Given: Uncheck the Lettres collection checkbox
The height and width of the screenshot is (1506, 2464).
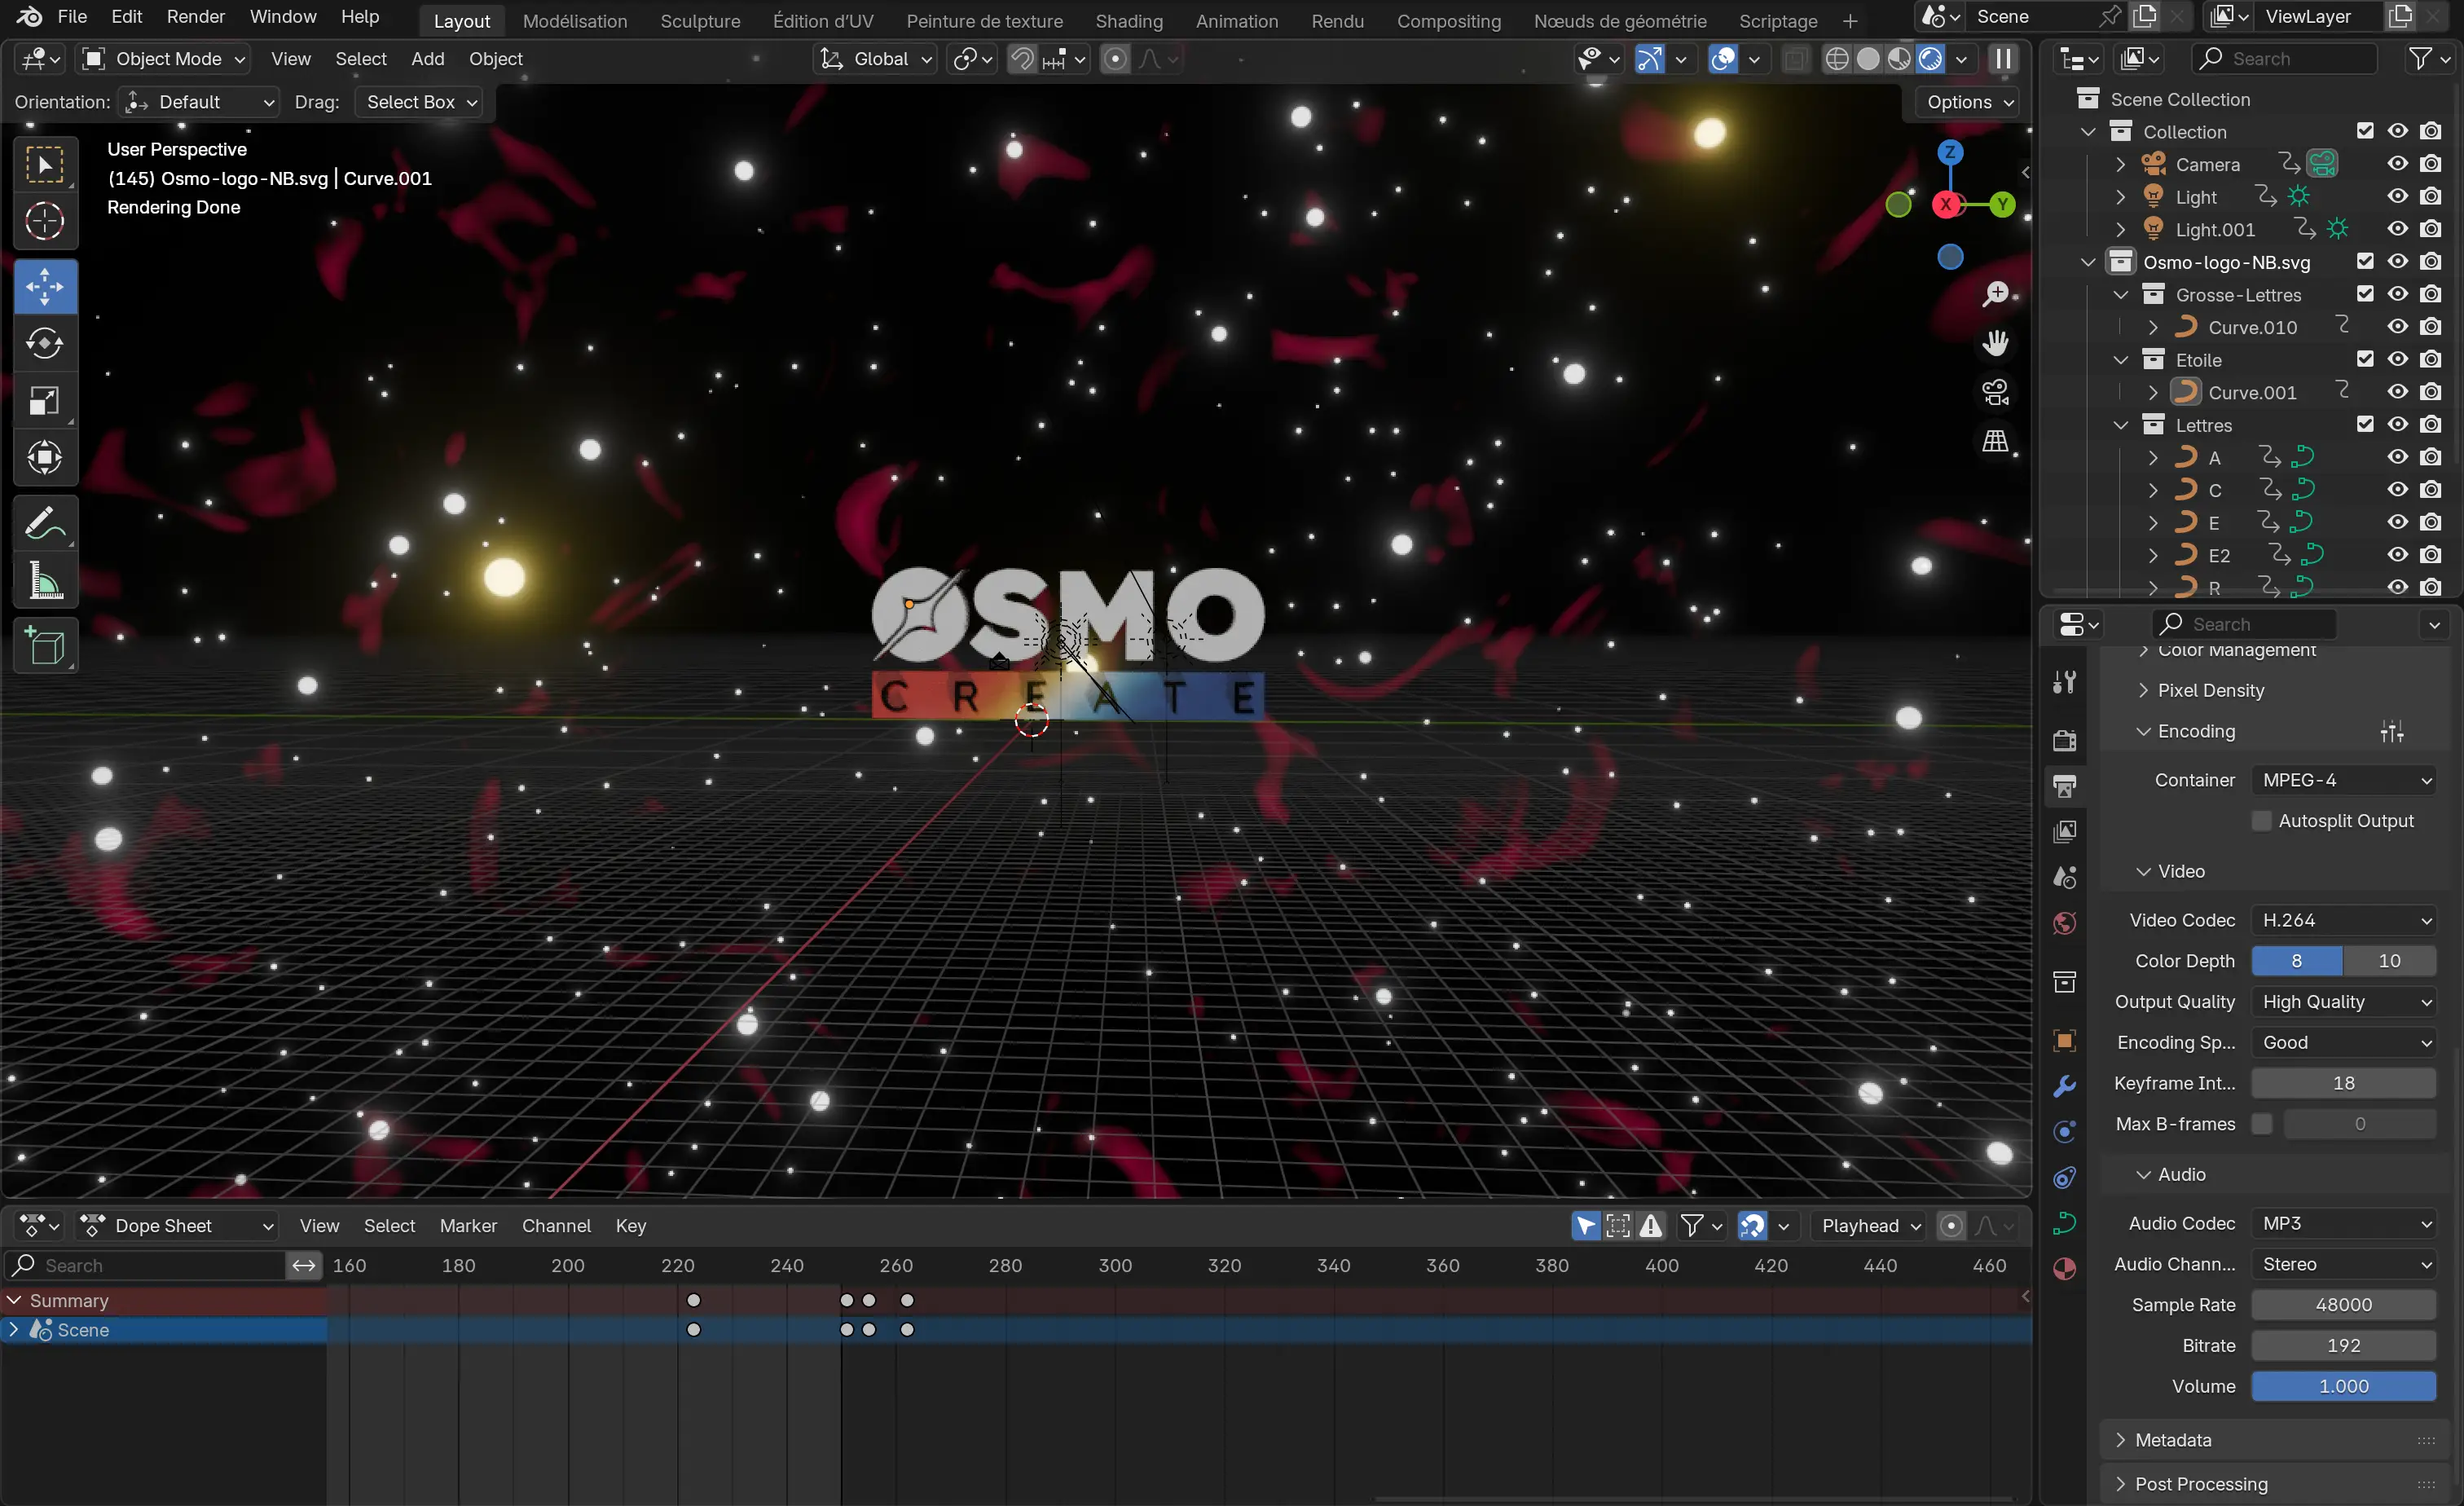Looking at the screenshot, I should pyautogui.click(x=2365, y=424).
